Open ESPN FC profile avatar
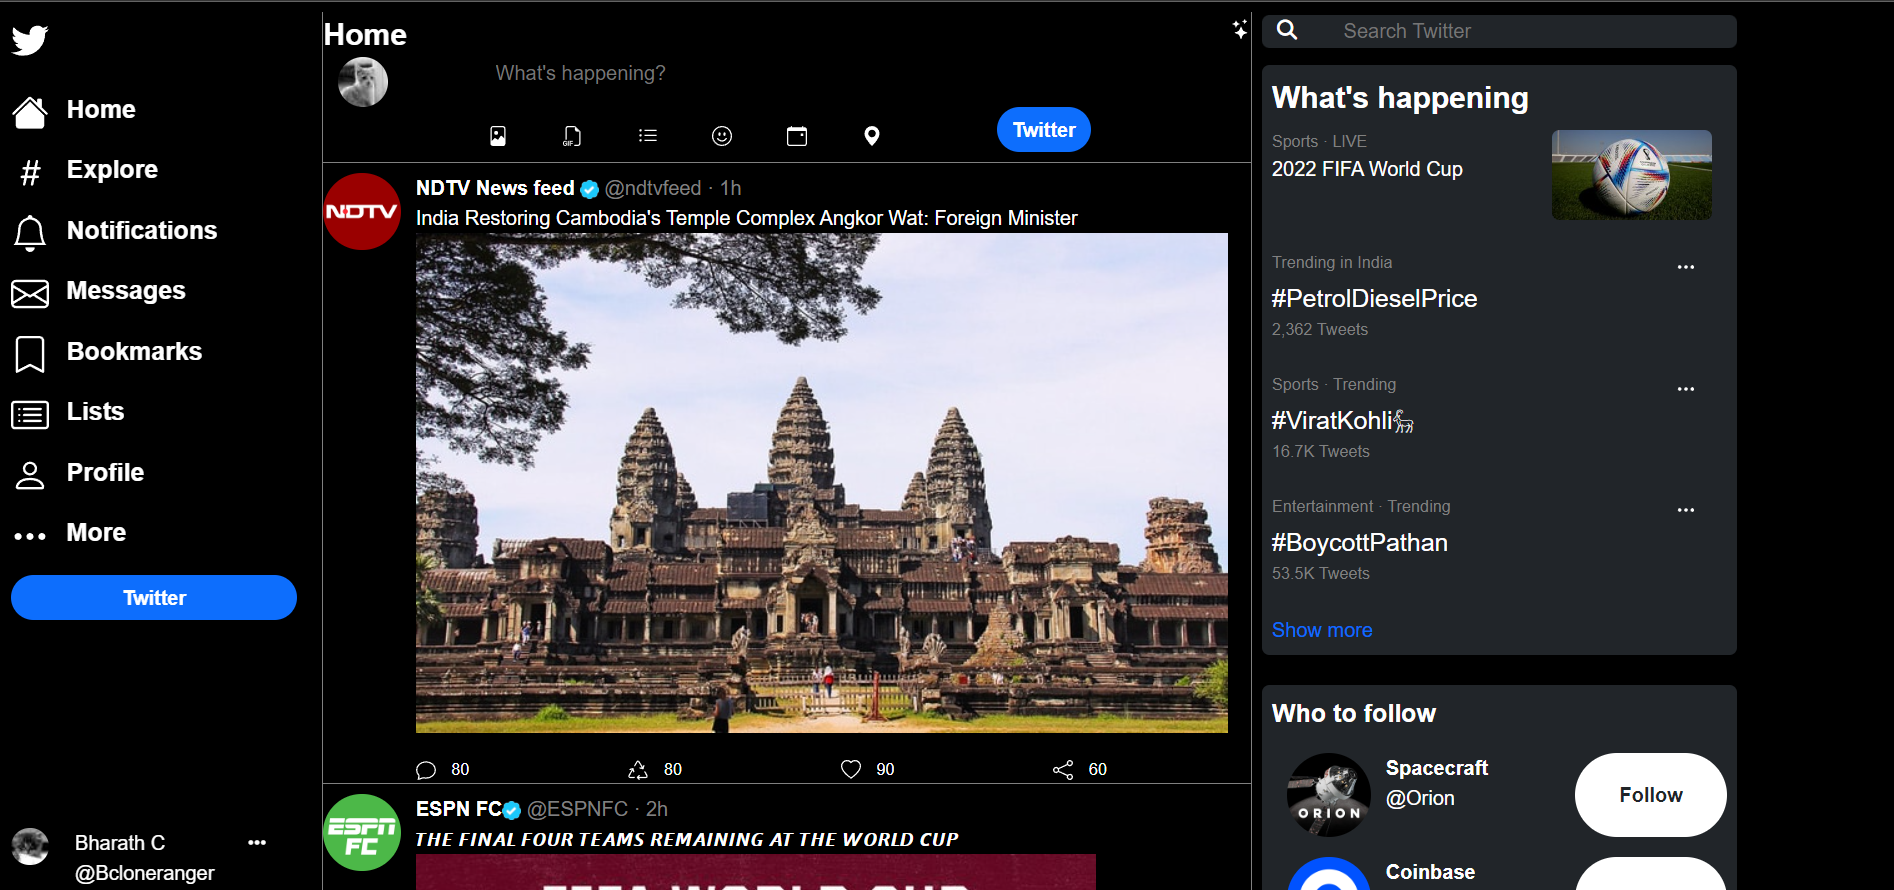1894x890 pixels. point(363,832)
